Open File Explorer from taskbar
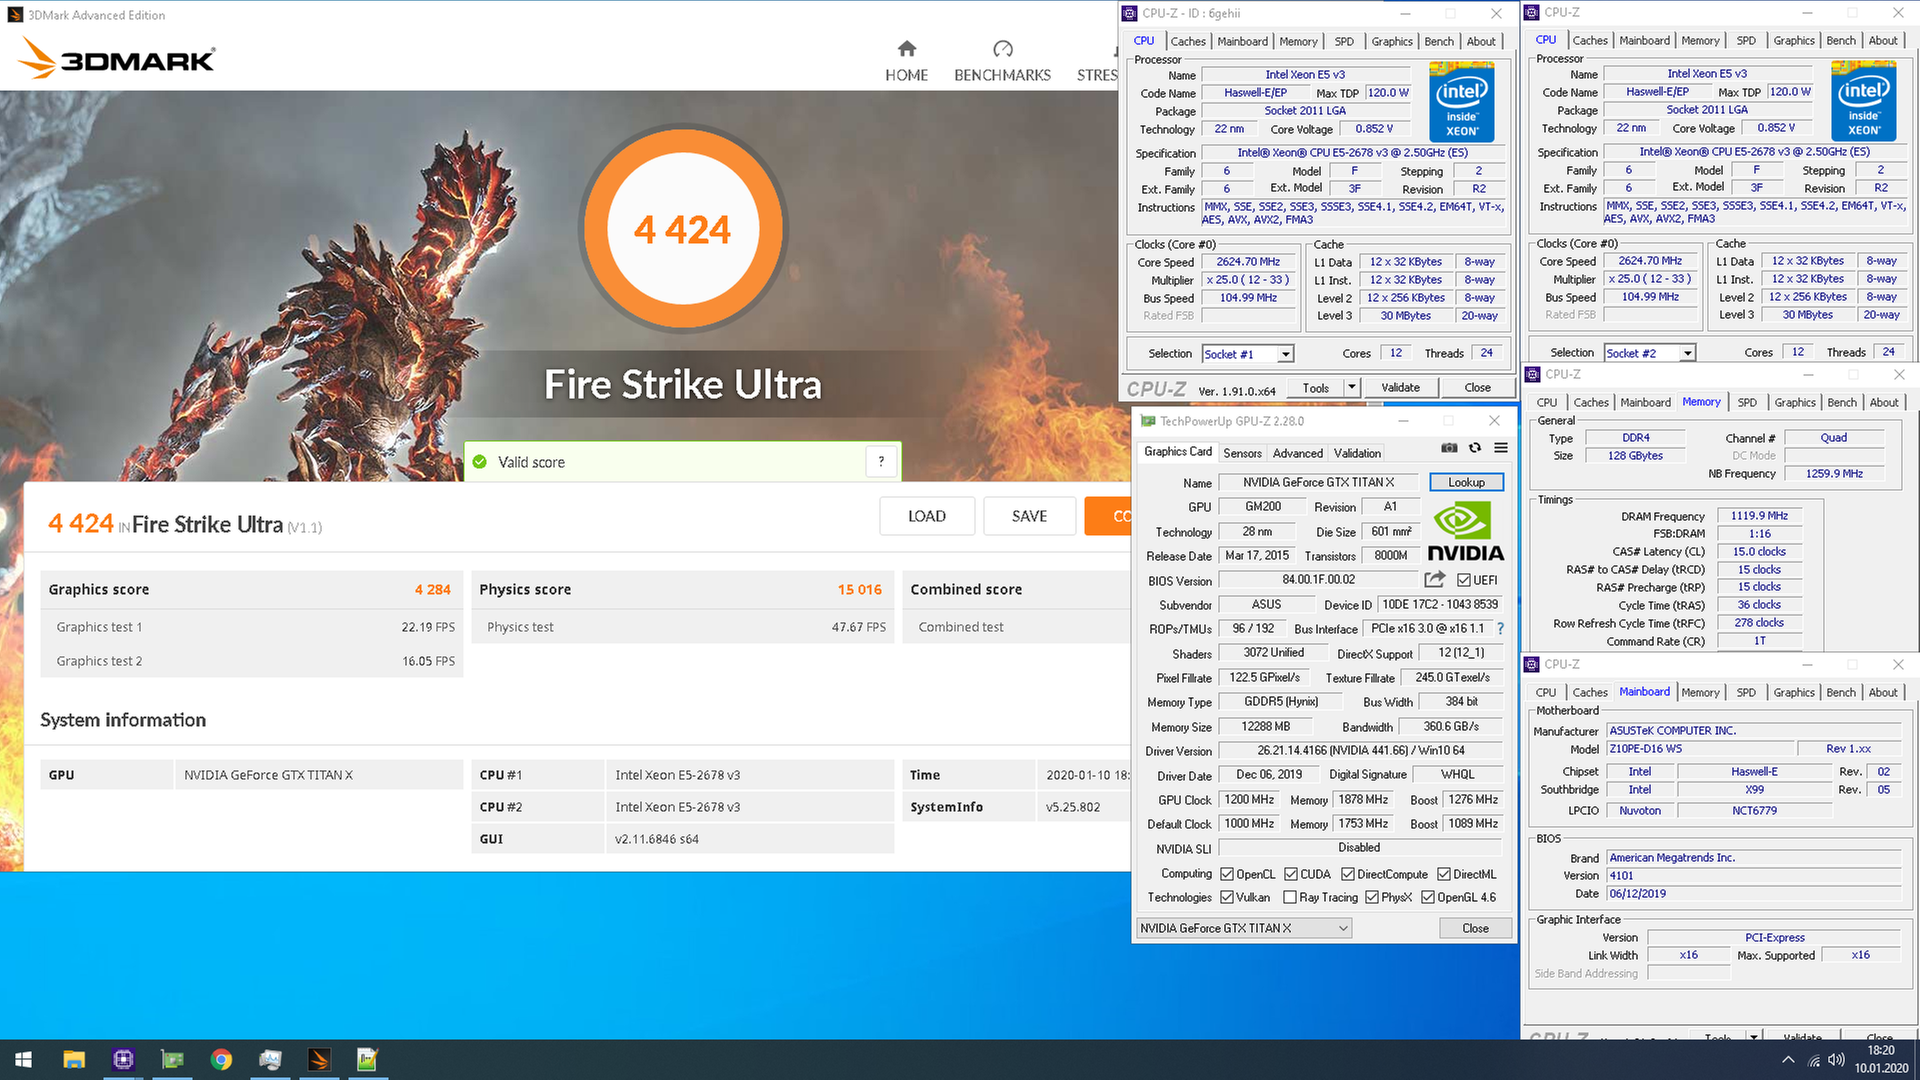 click(x=74, y=1059)
